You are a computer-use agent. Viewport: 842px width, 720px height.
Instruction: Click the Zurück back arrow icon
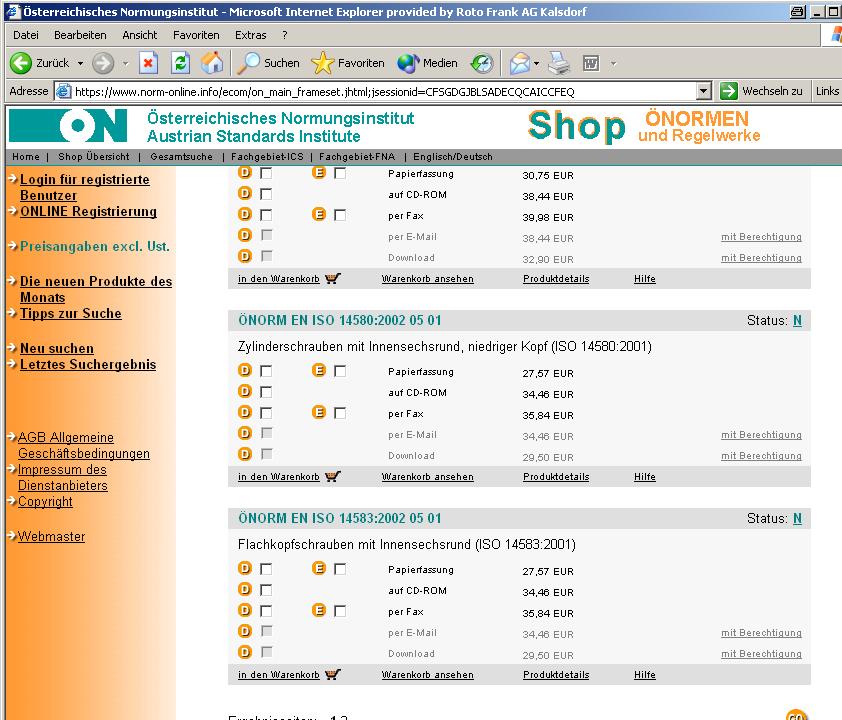(21, 63)
